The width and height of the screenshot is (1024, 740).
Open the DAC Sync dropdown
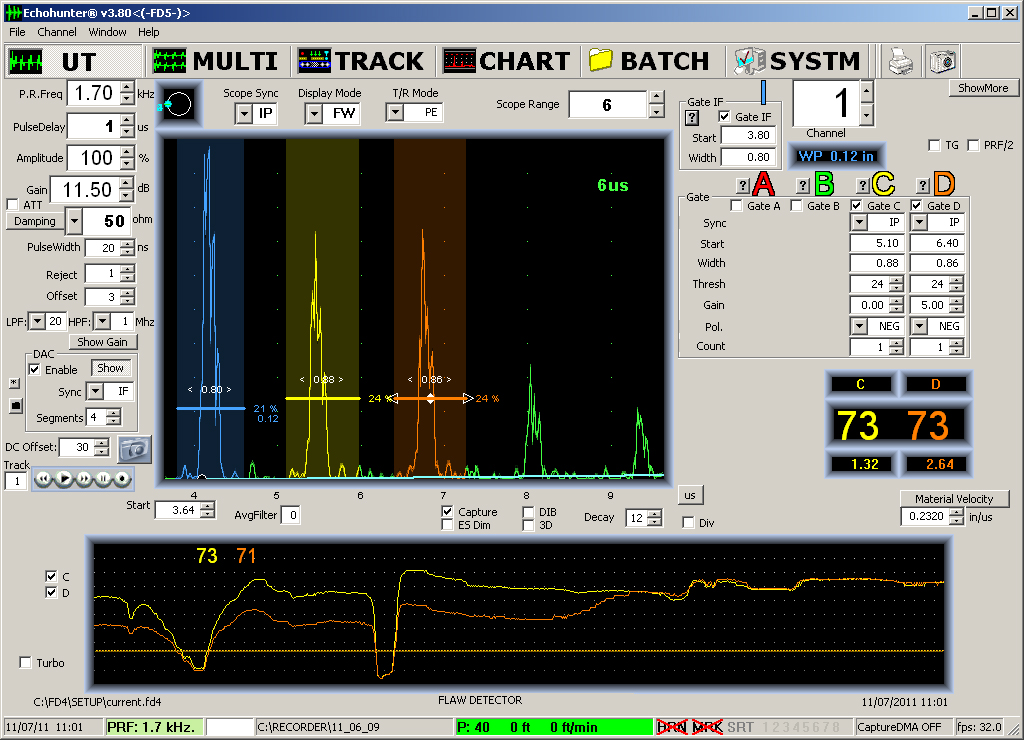[x=95, y=391]
